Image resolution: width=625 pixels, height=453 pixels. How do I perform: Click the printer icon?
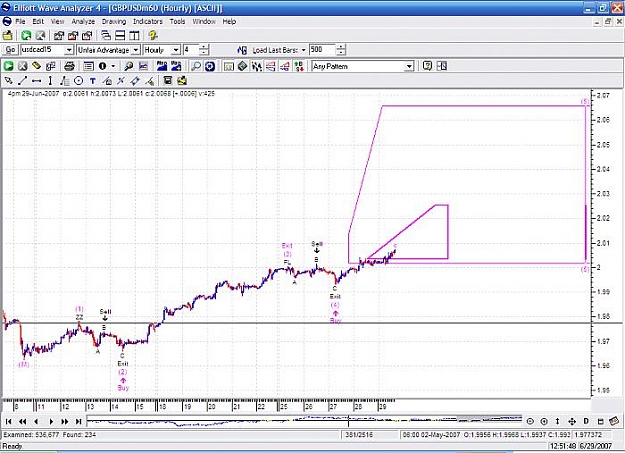tap(69, 66)
